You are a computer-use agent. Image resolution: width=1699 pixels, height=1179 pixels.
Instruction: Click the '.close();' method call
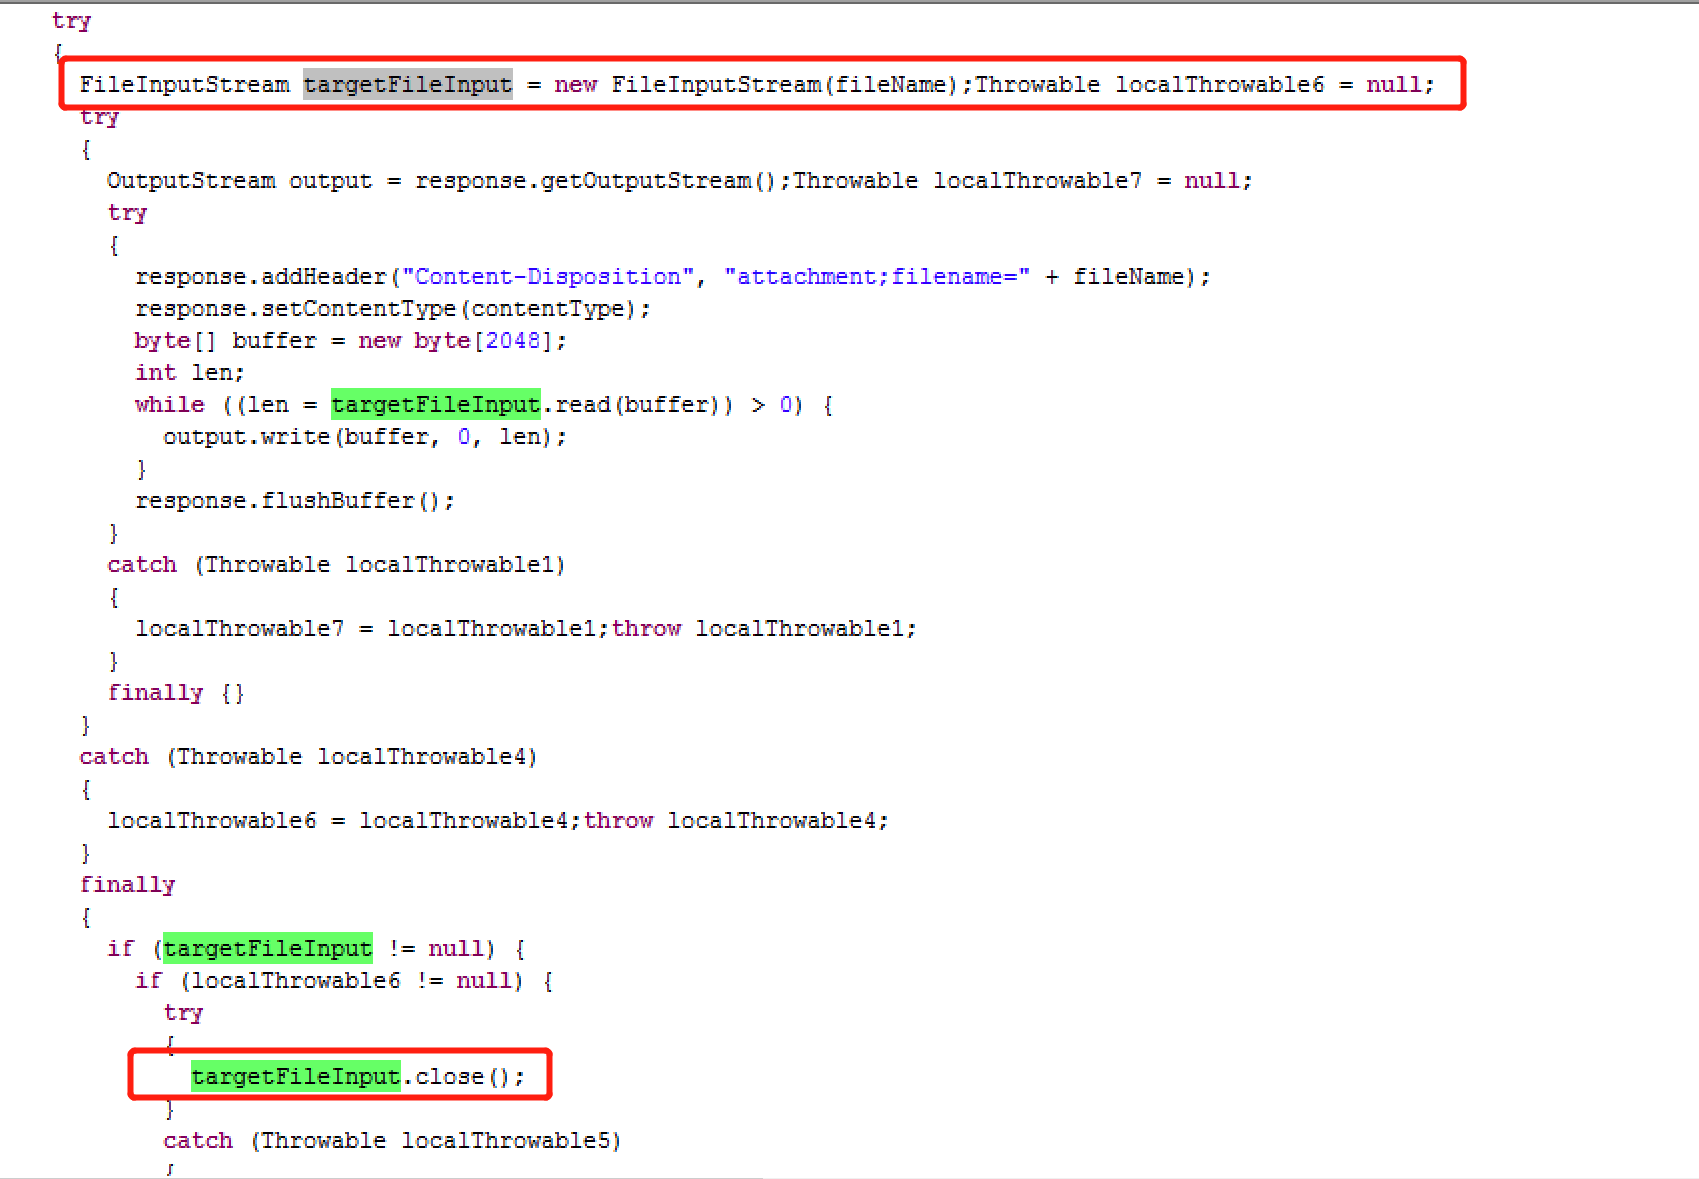tap(464, 1077)
